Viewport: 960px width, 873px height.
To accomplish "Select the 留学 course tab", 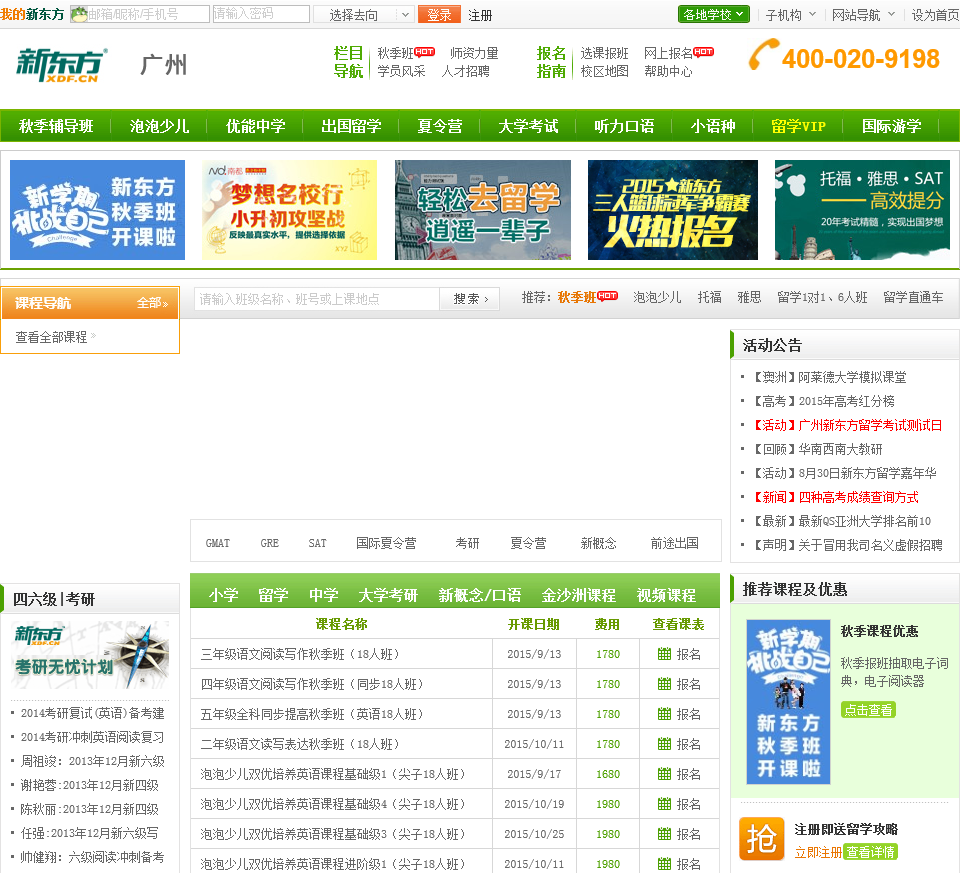I will tap(273, 594).
